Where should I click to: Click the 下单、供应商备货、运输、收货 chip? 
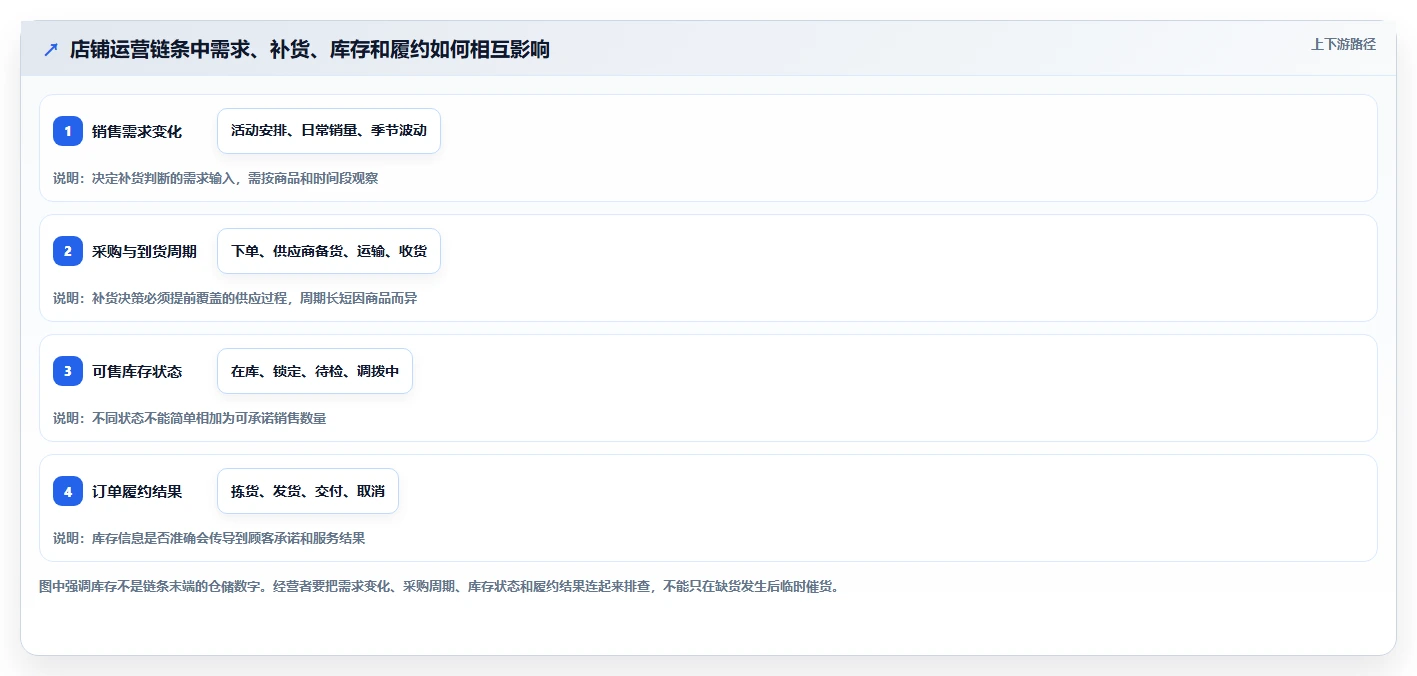(329, 251)
